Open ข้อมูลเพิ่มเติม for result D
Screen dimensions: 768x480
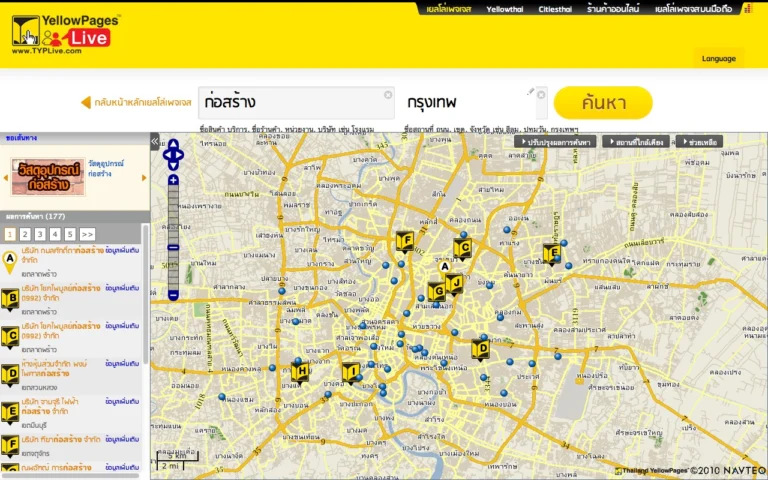[x=122, y=363]
